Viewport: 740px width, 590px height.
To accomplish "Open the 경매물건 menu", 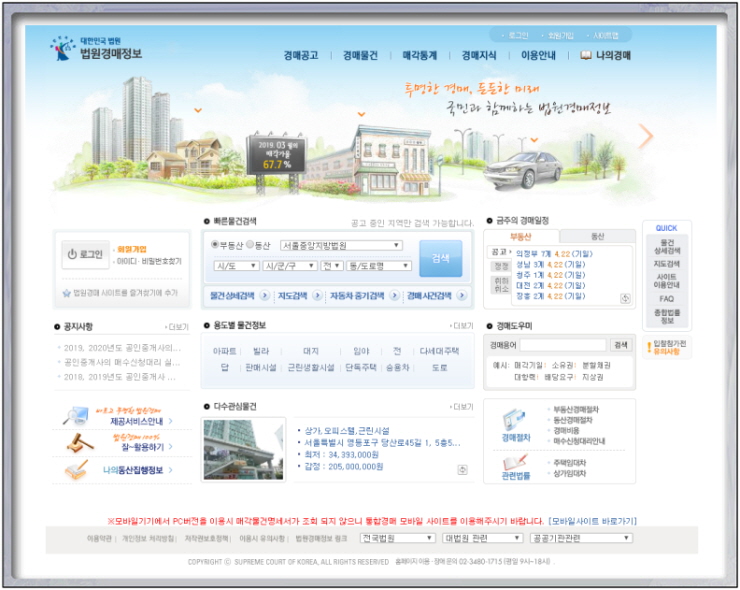I will (x=360, y=55).
